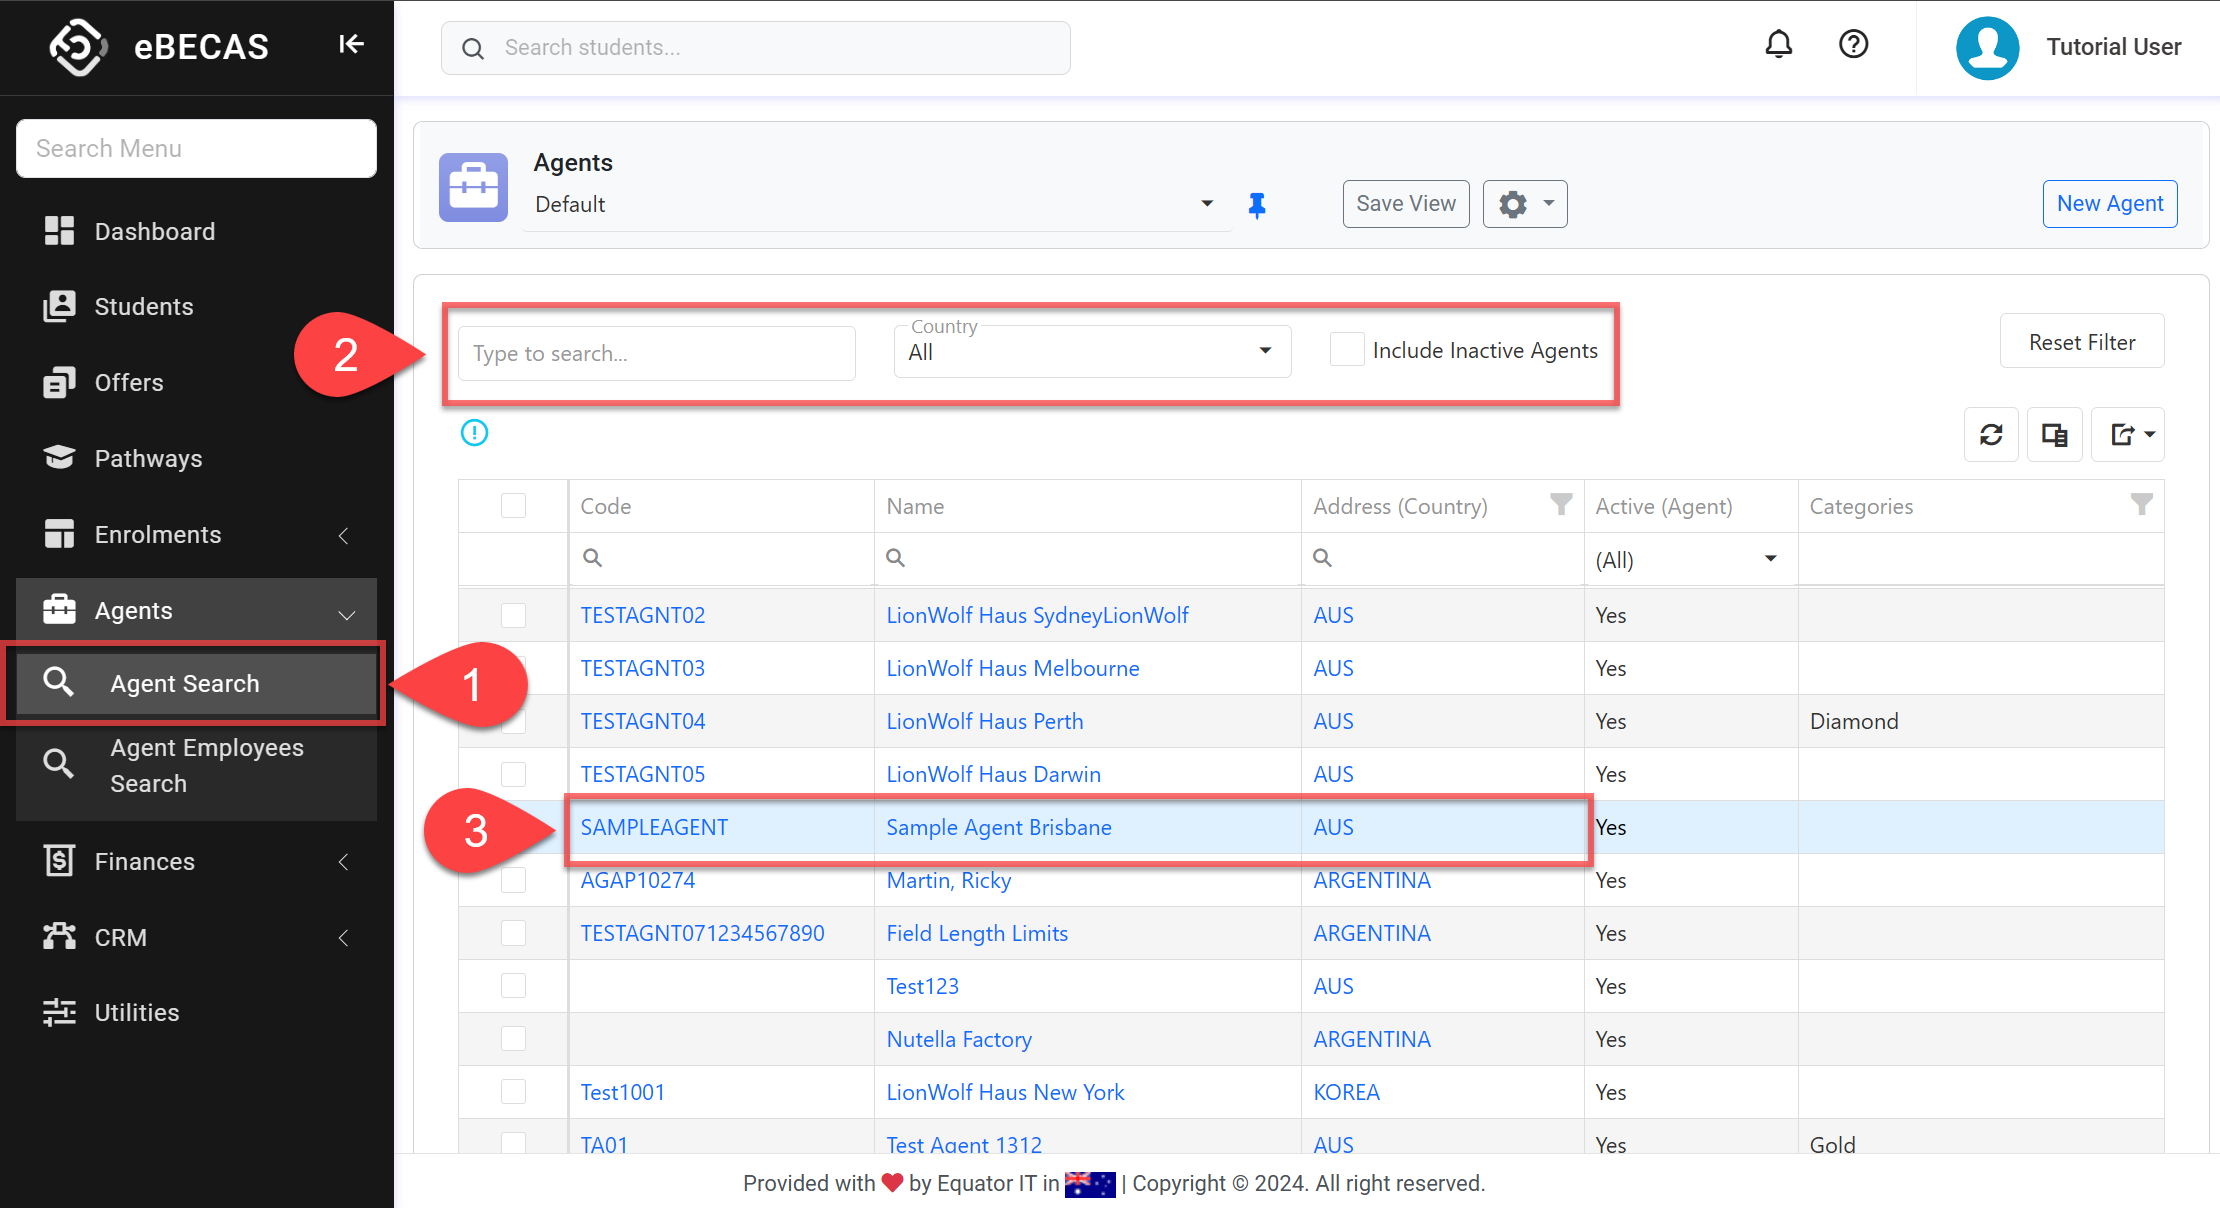The height and width of the screenshot is (1208, 2220).
Task: Collapse the sidebar with the arrow icon
Action: (x=351, y=44)
